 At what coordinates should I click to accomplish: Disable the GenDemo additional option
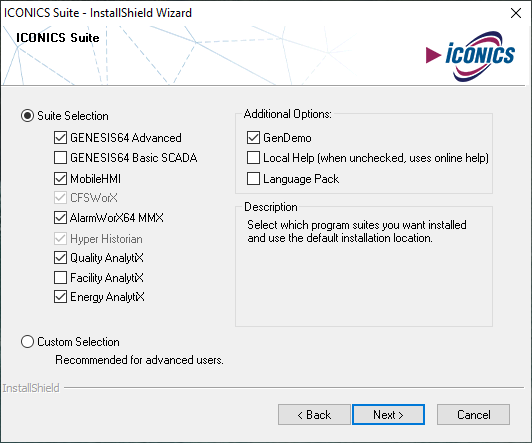253,138
